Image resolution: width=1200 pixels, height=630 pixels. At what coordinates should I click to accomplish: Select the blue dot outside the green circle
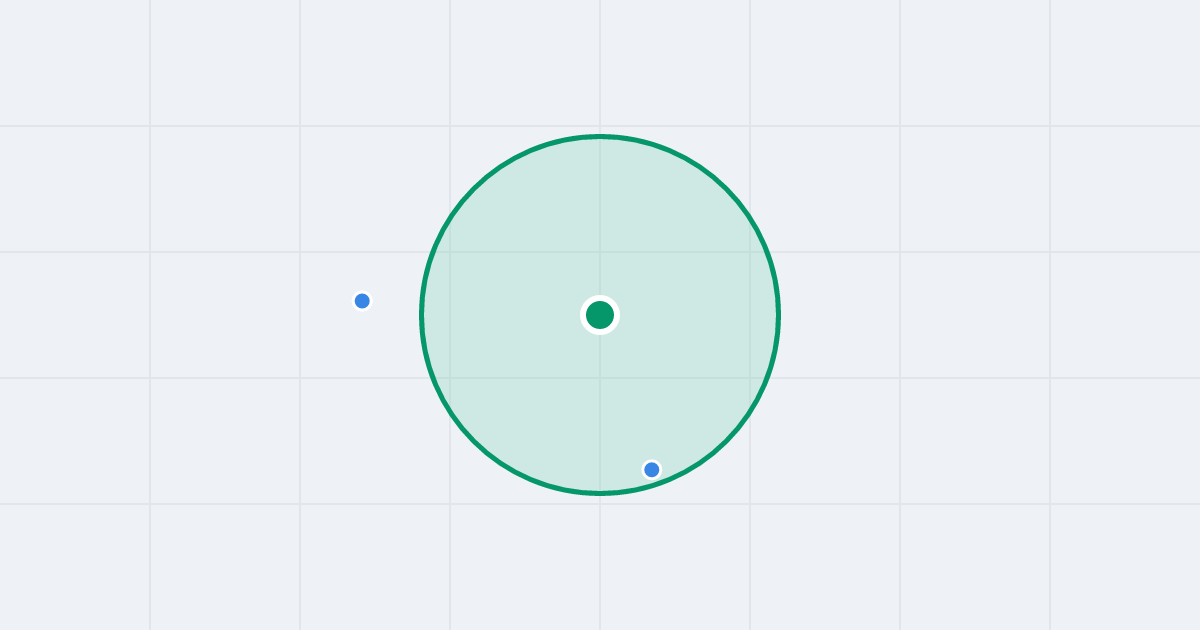[362, 301]
